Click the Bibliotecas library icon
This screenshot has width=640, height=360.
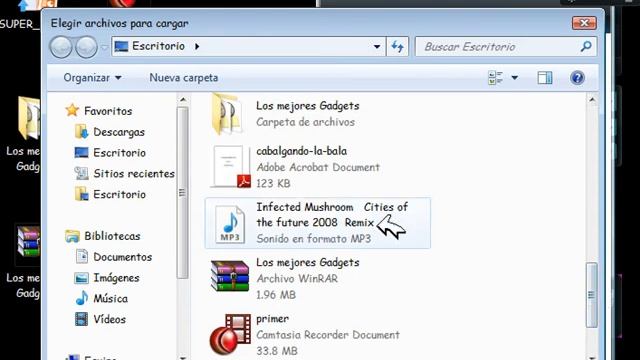(x=72, y=236)
